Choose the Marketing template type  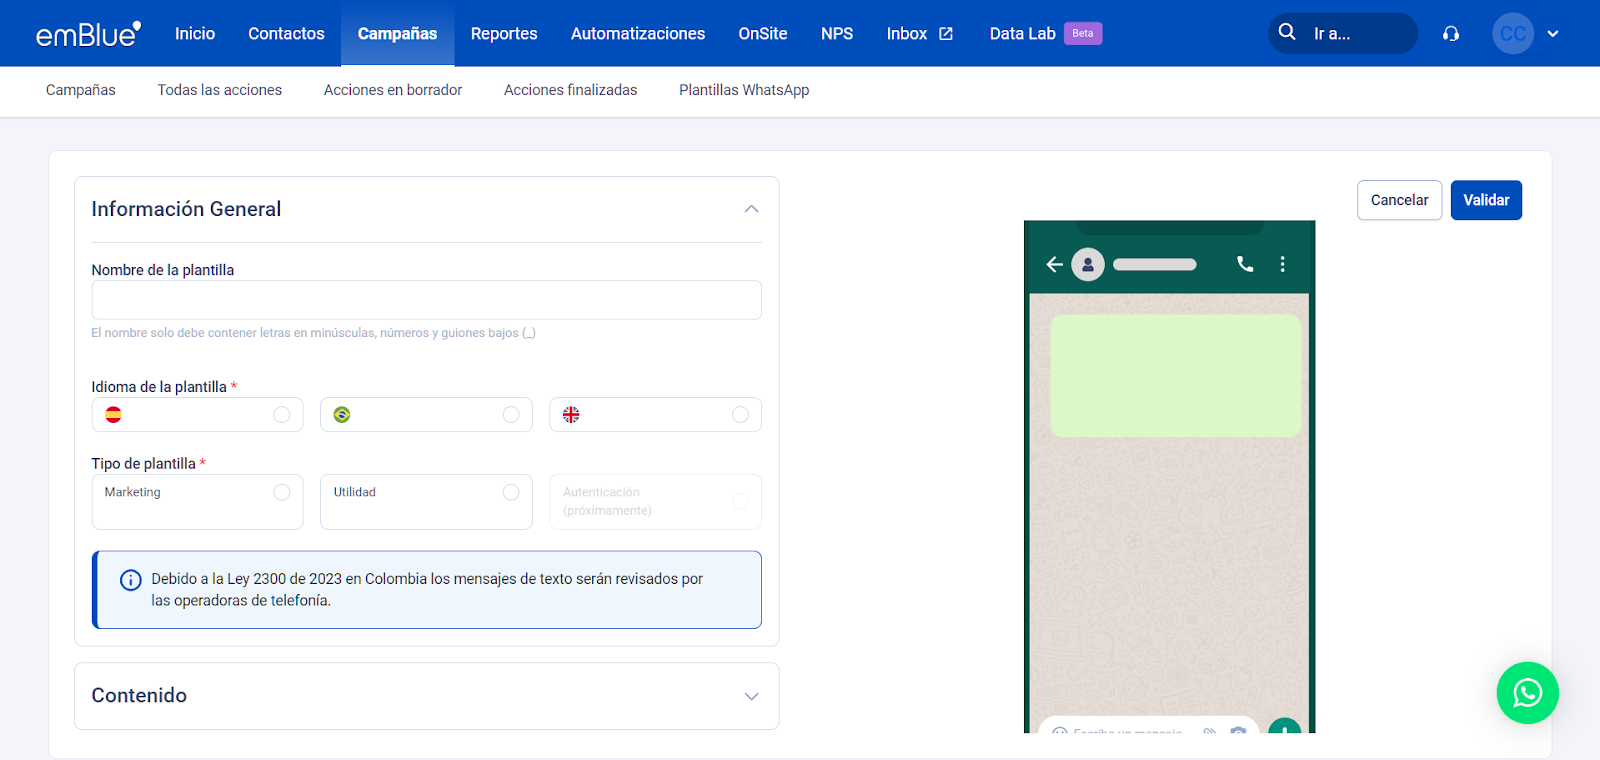tap(197, 501)
